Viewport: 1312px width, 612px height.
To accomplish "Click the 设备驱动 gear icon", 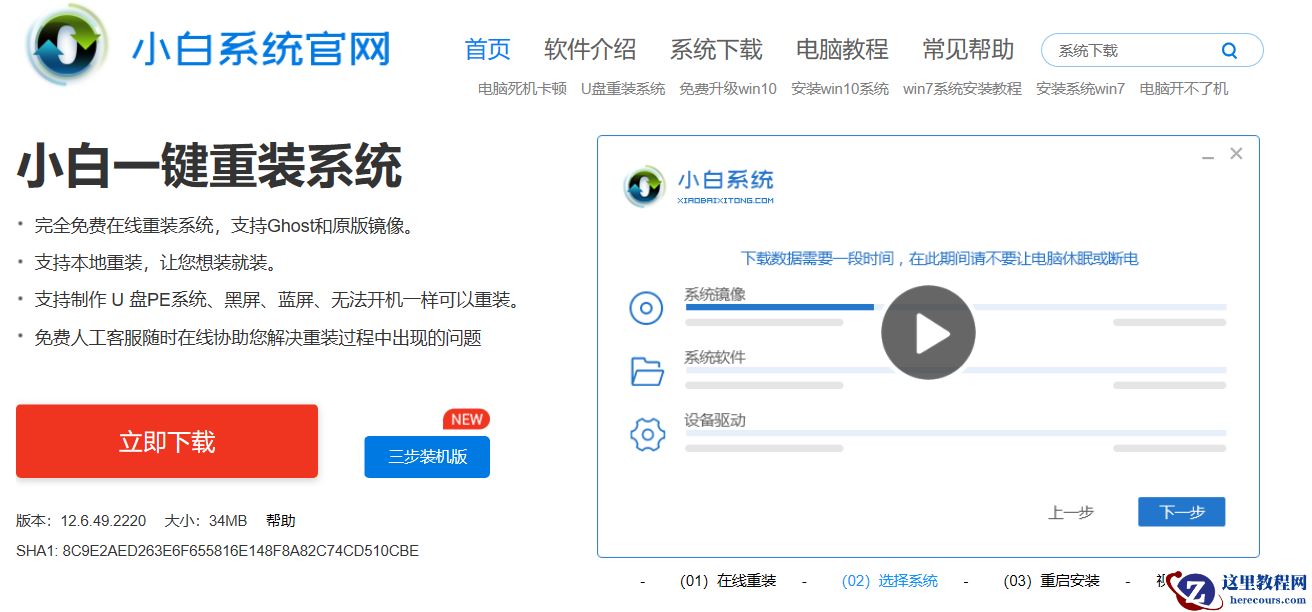I will coord(646,434).
